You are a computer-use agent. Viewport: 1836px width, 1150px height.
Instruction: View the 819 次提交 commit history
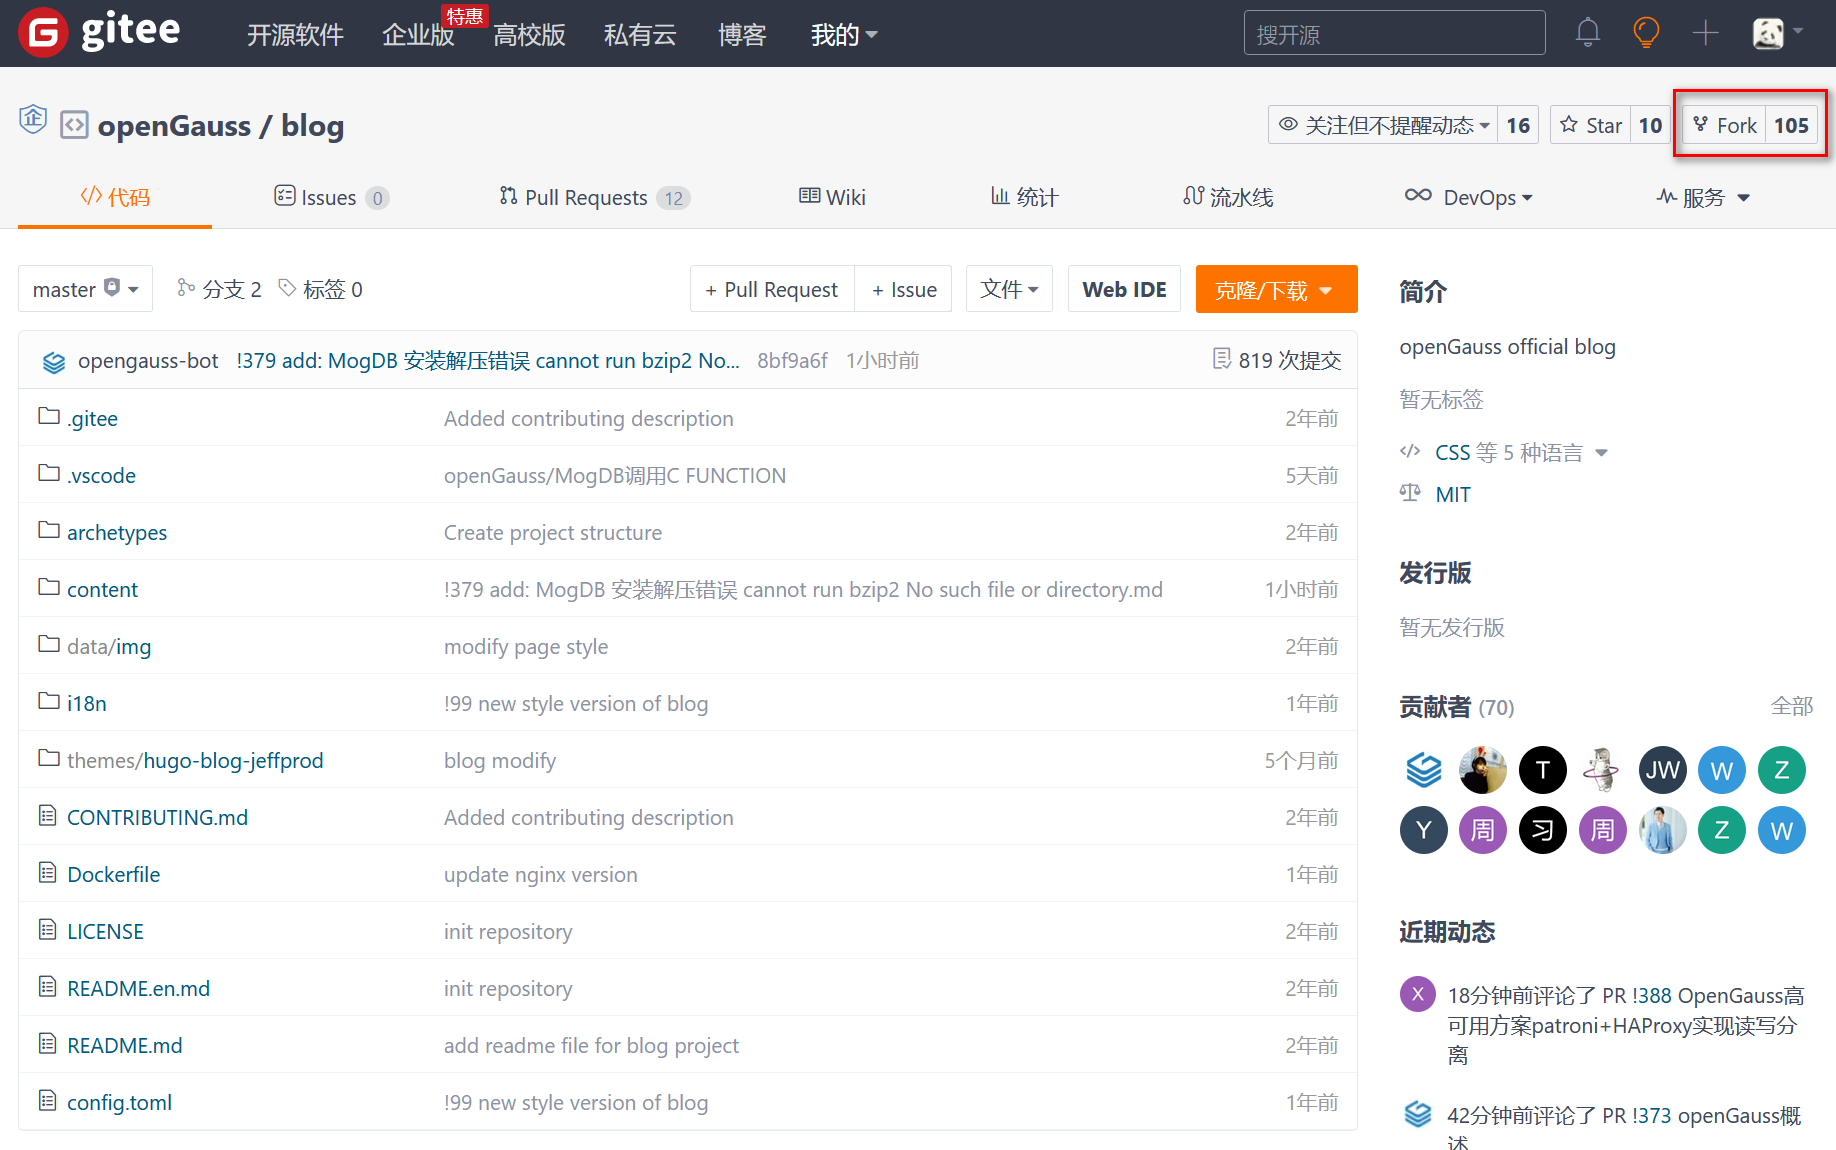(x=1277, y=360)
